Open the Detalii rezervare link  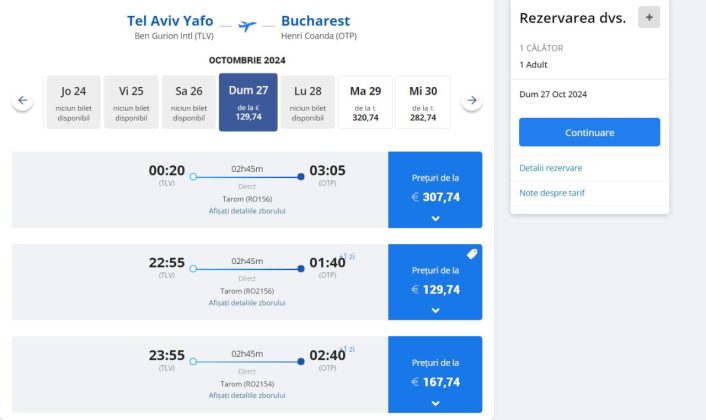point(551,168)
